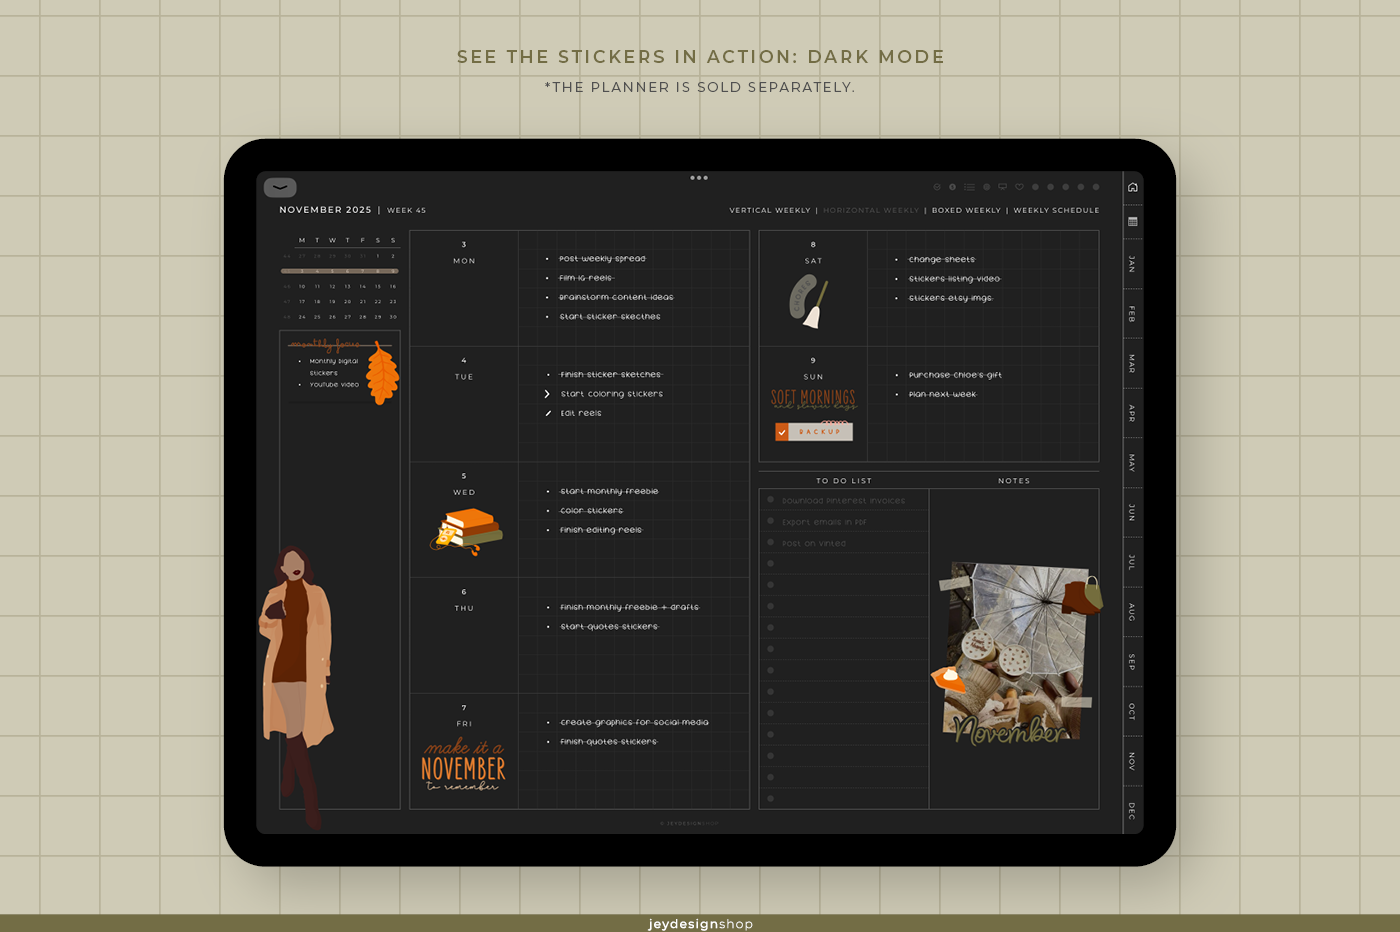Go to the Boxed Weekly view
1400x932 pixels.
click(966, 211)
